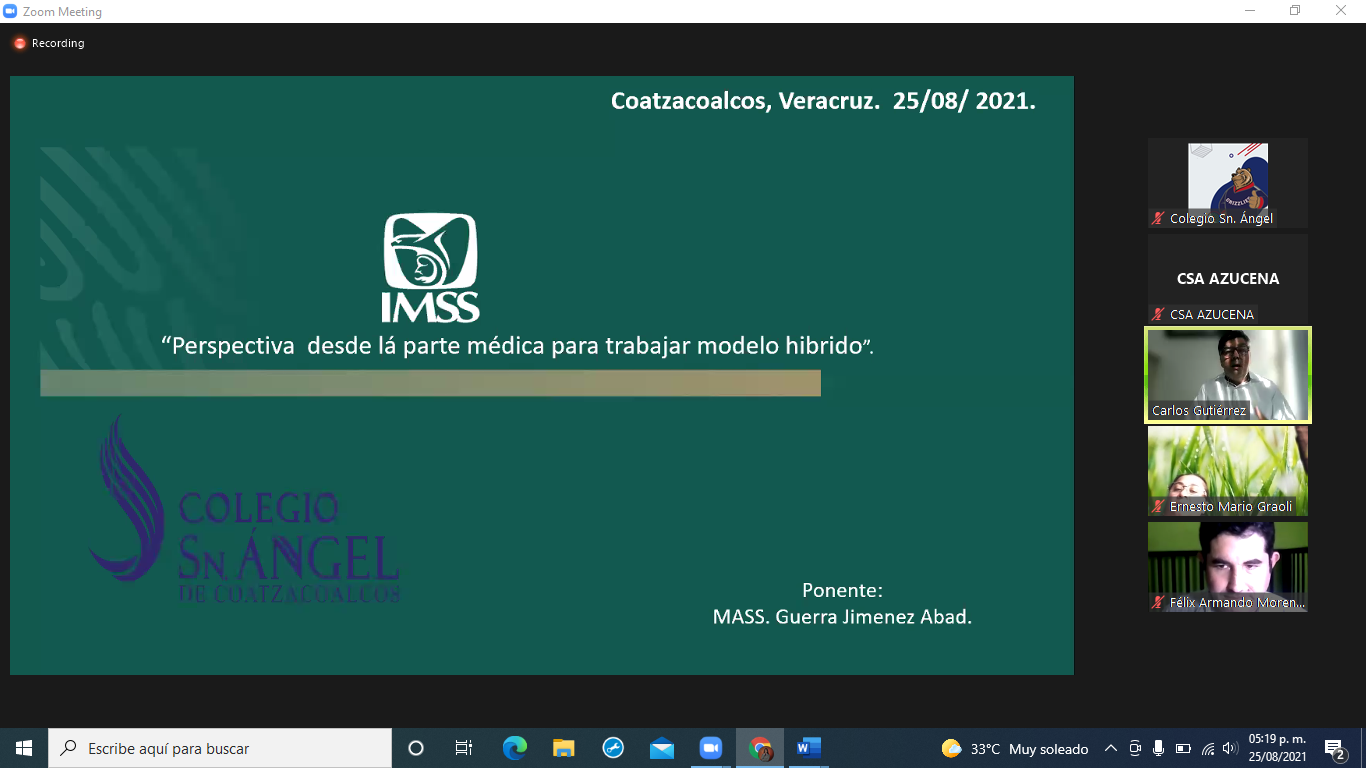Viewport: 1366px width, 768px height.
Task: Click muted mic icon beside Ernesto Mario Graoli
Action: 1159,506
